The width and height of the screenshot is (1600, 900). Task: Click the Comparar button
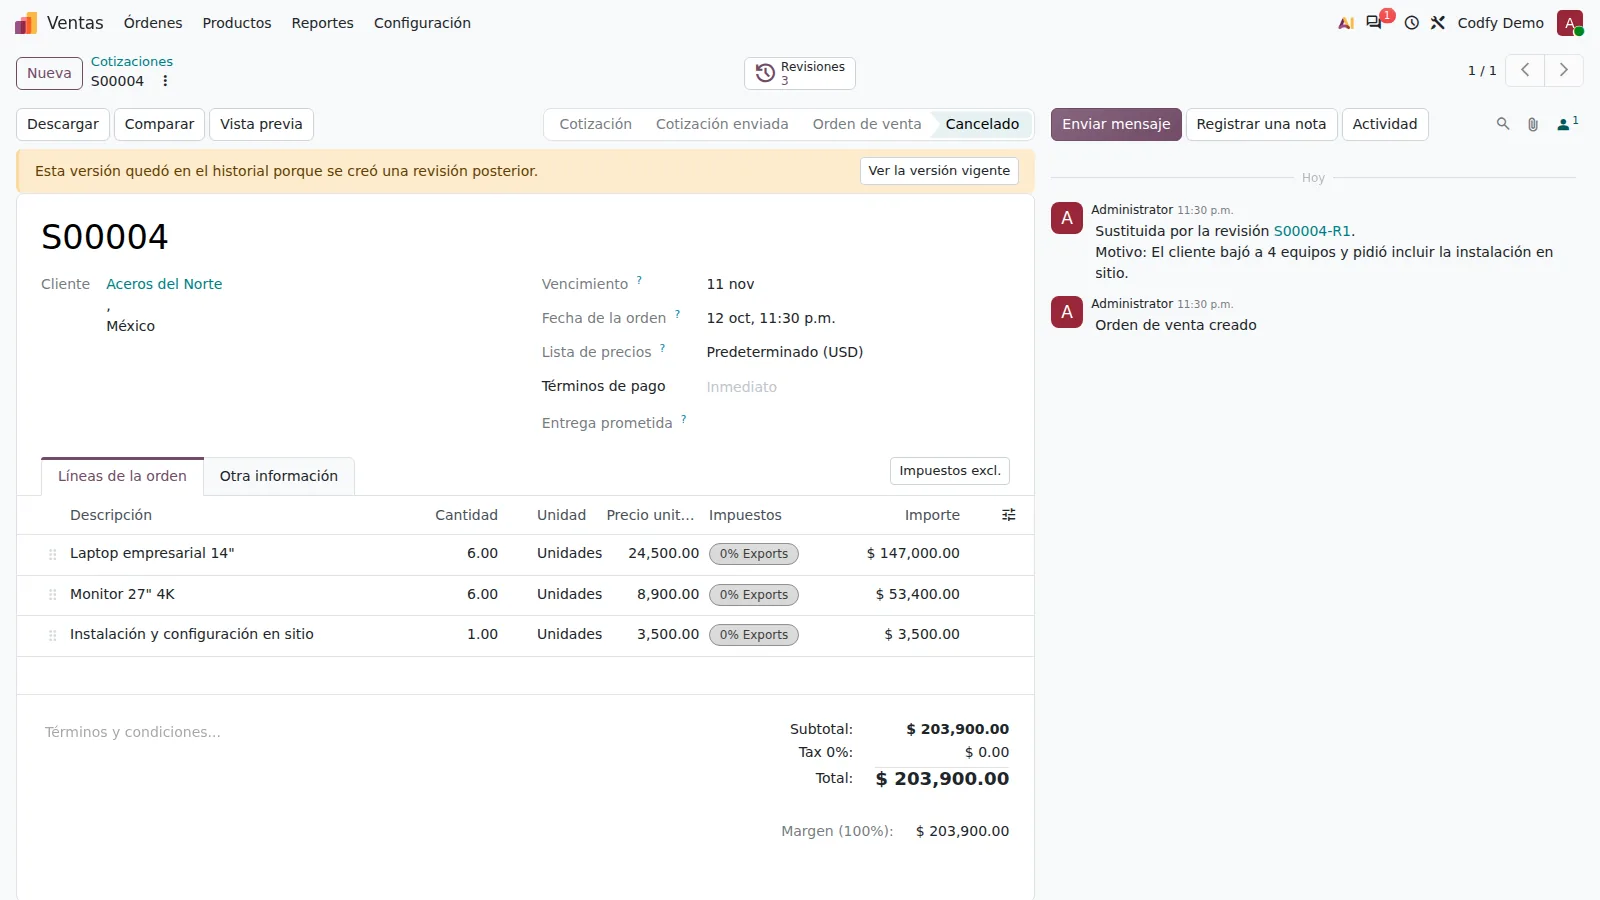point(159,124)
